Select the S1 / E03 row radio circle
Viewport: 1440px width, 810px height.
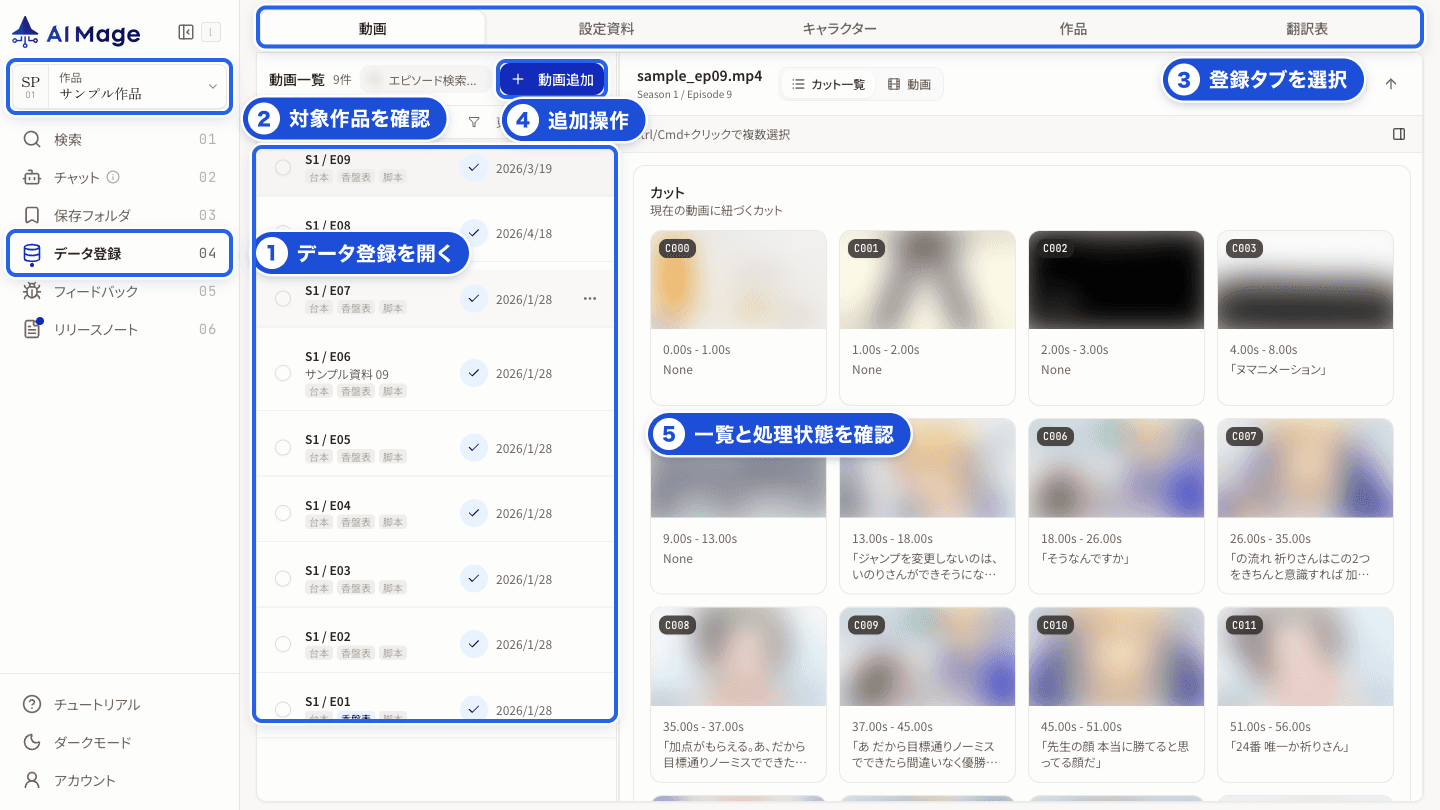(x=283, y=578)
